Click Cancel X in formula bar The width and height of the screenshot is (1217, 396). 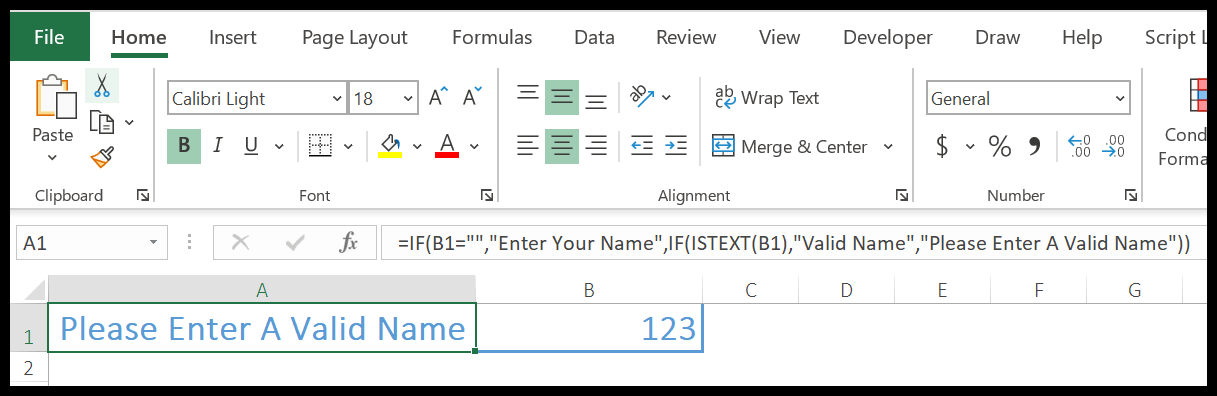point(240,242)
